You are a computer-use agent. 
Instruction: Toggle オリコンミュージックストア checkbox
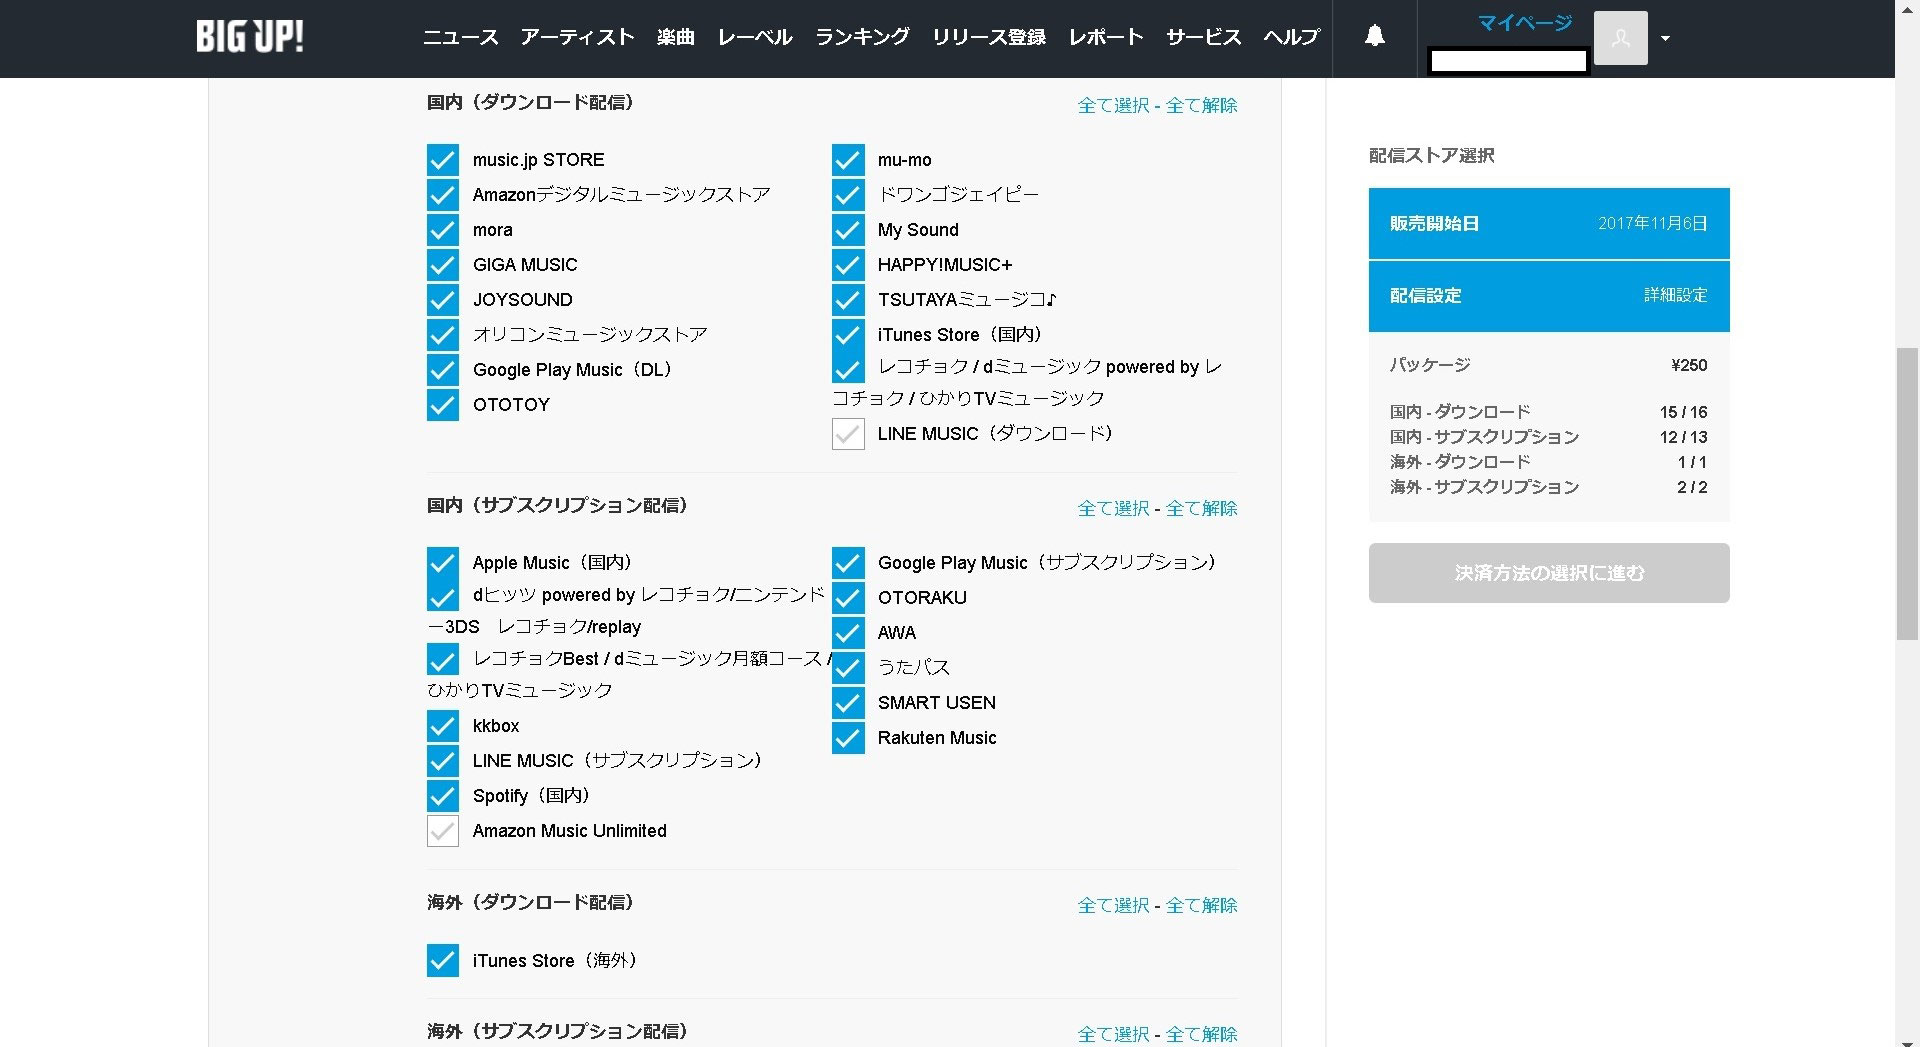click(x=443, y=335)
